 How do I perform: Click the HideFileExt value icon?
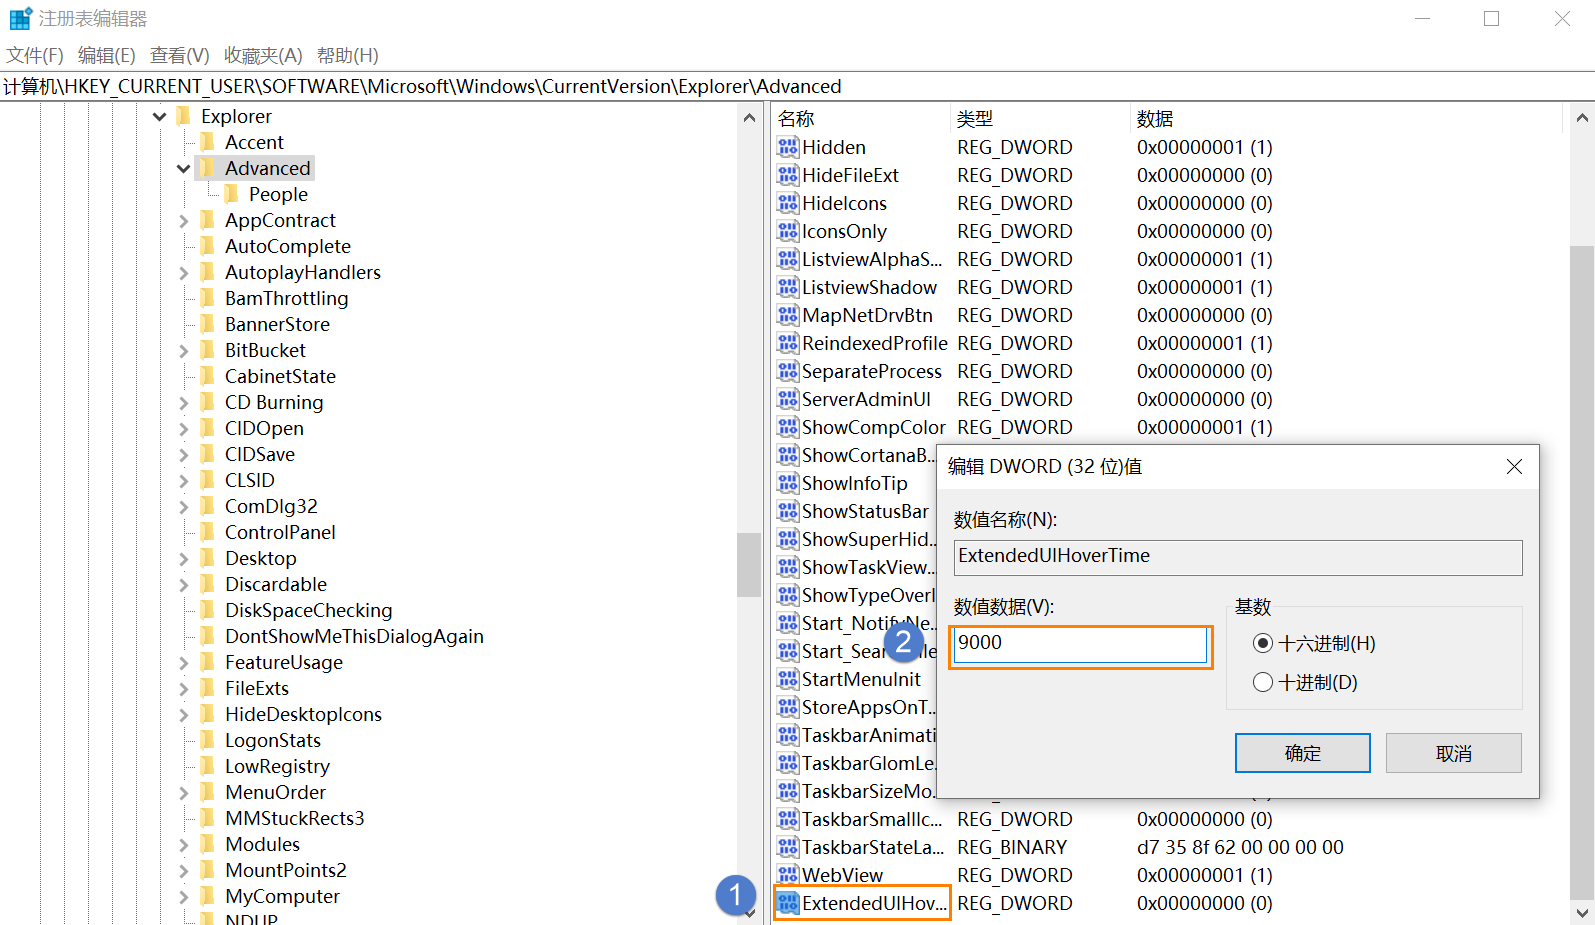point(788,176)
